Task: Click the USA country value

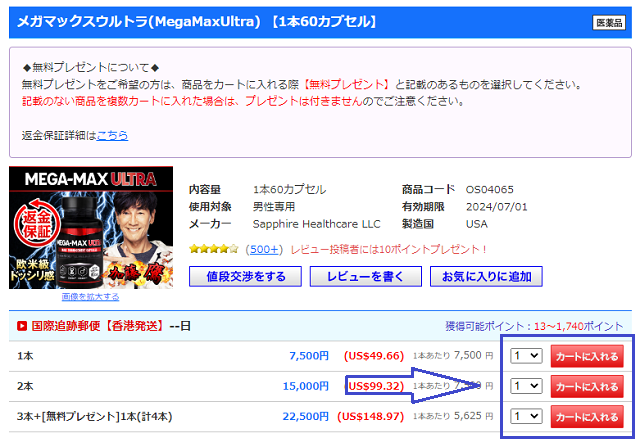Action: 477,224
